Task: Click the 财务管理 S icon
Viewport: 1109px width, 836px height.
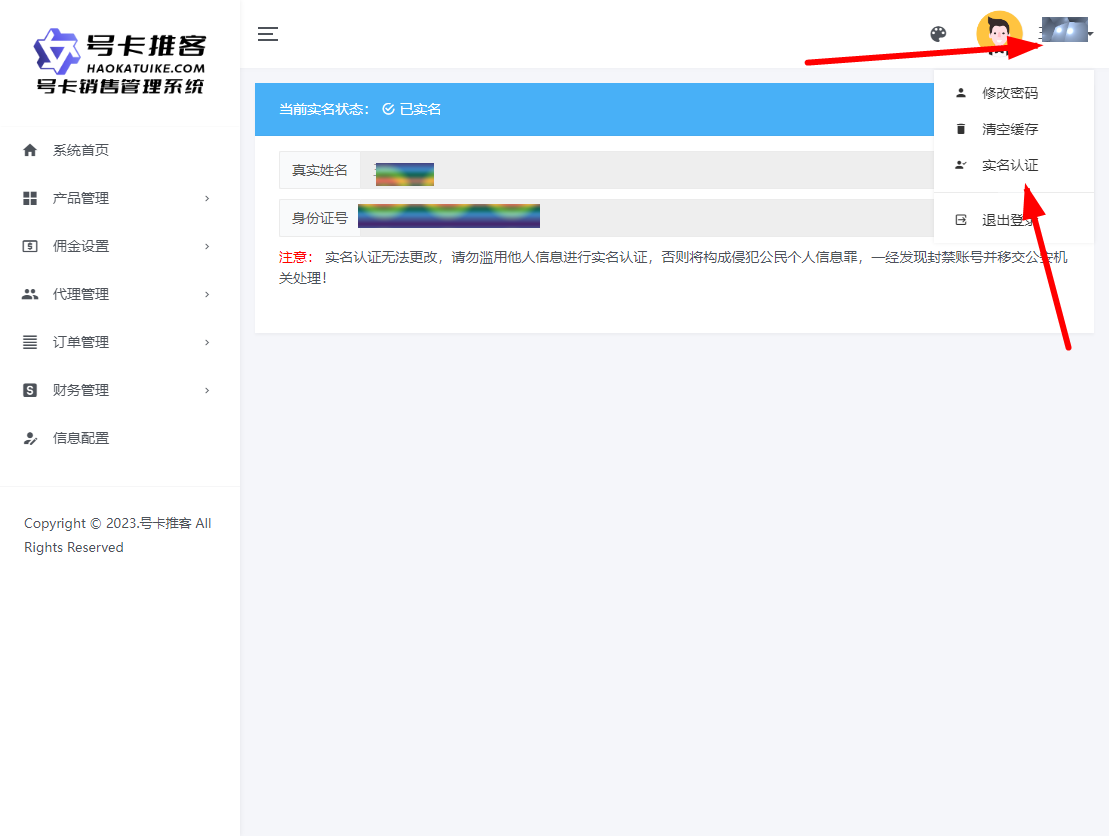Action: (28, 389)
